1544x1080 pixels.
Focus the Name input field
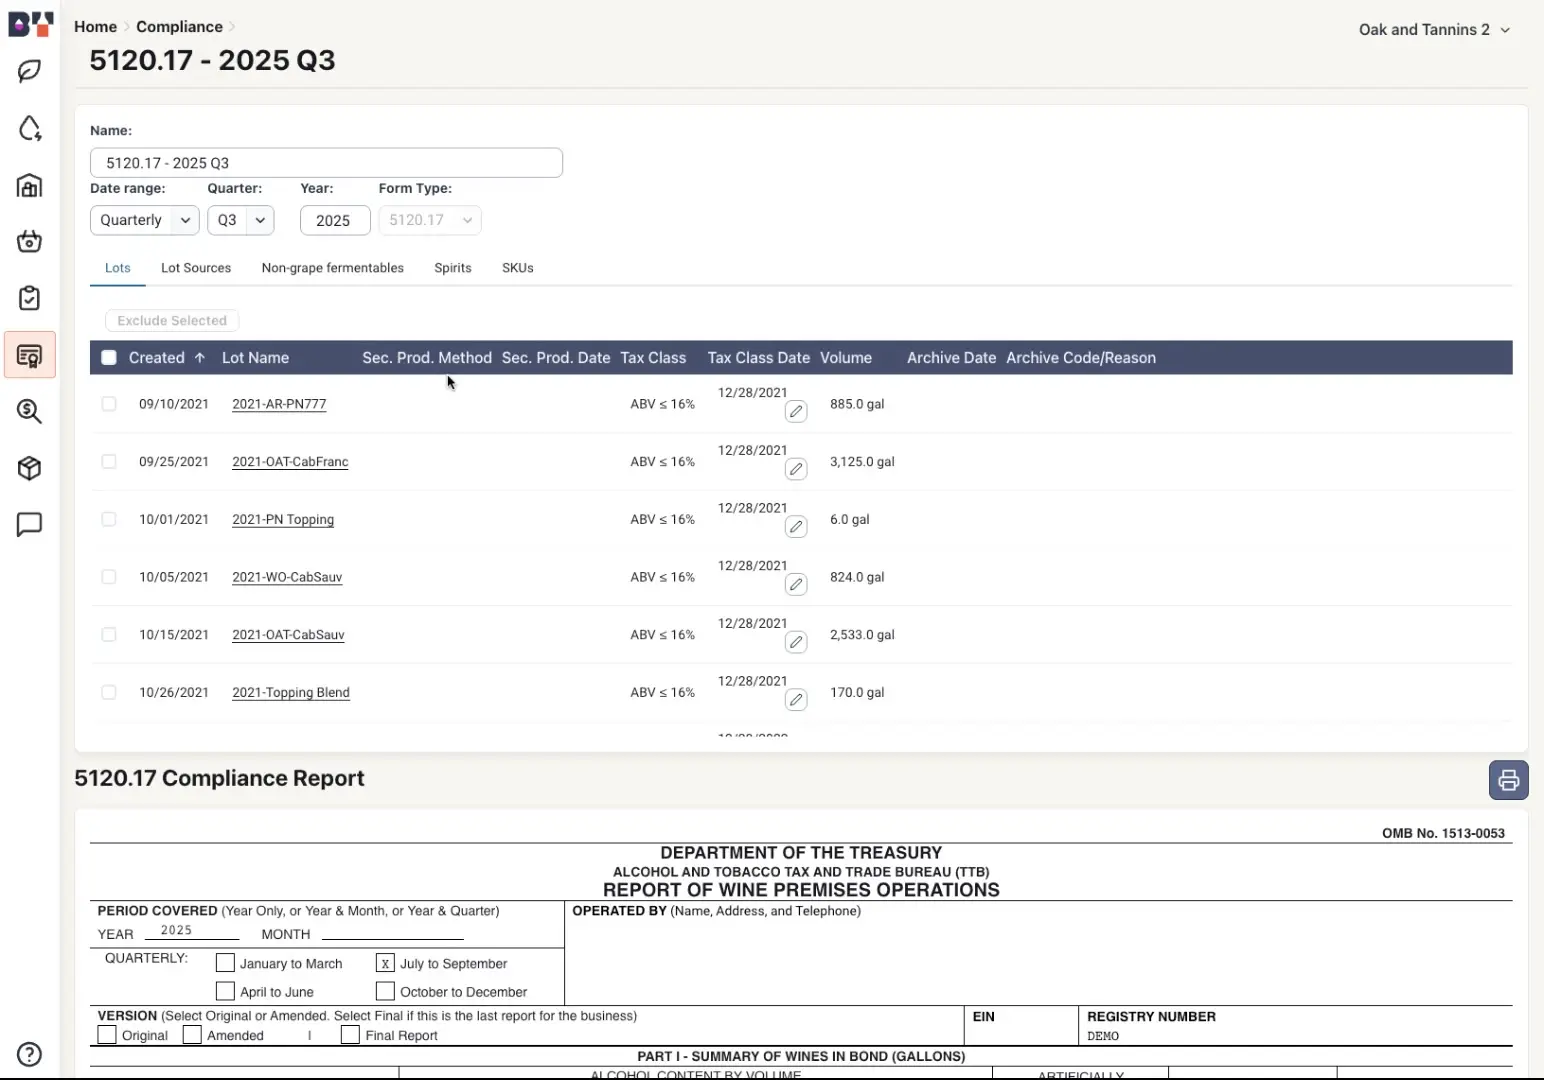[x=326, y=163]
